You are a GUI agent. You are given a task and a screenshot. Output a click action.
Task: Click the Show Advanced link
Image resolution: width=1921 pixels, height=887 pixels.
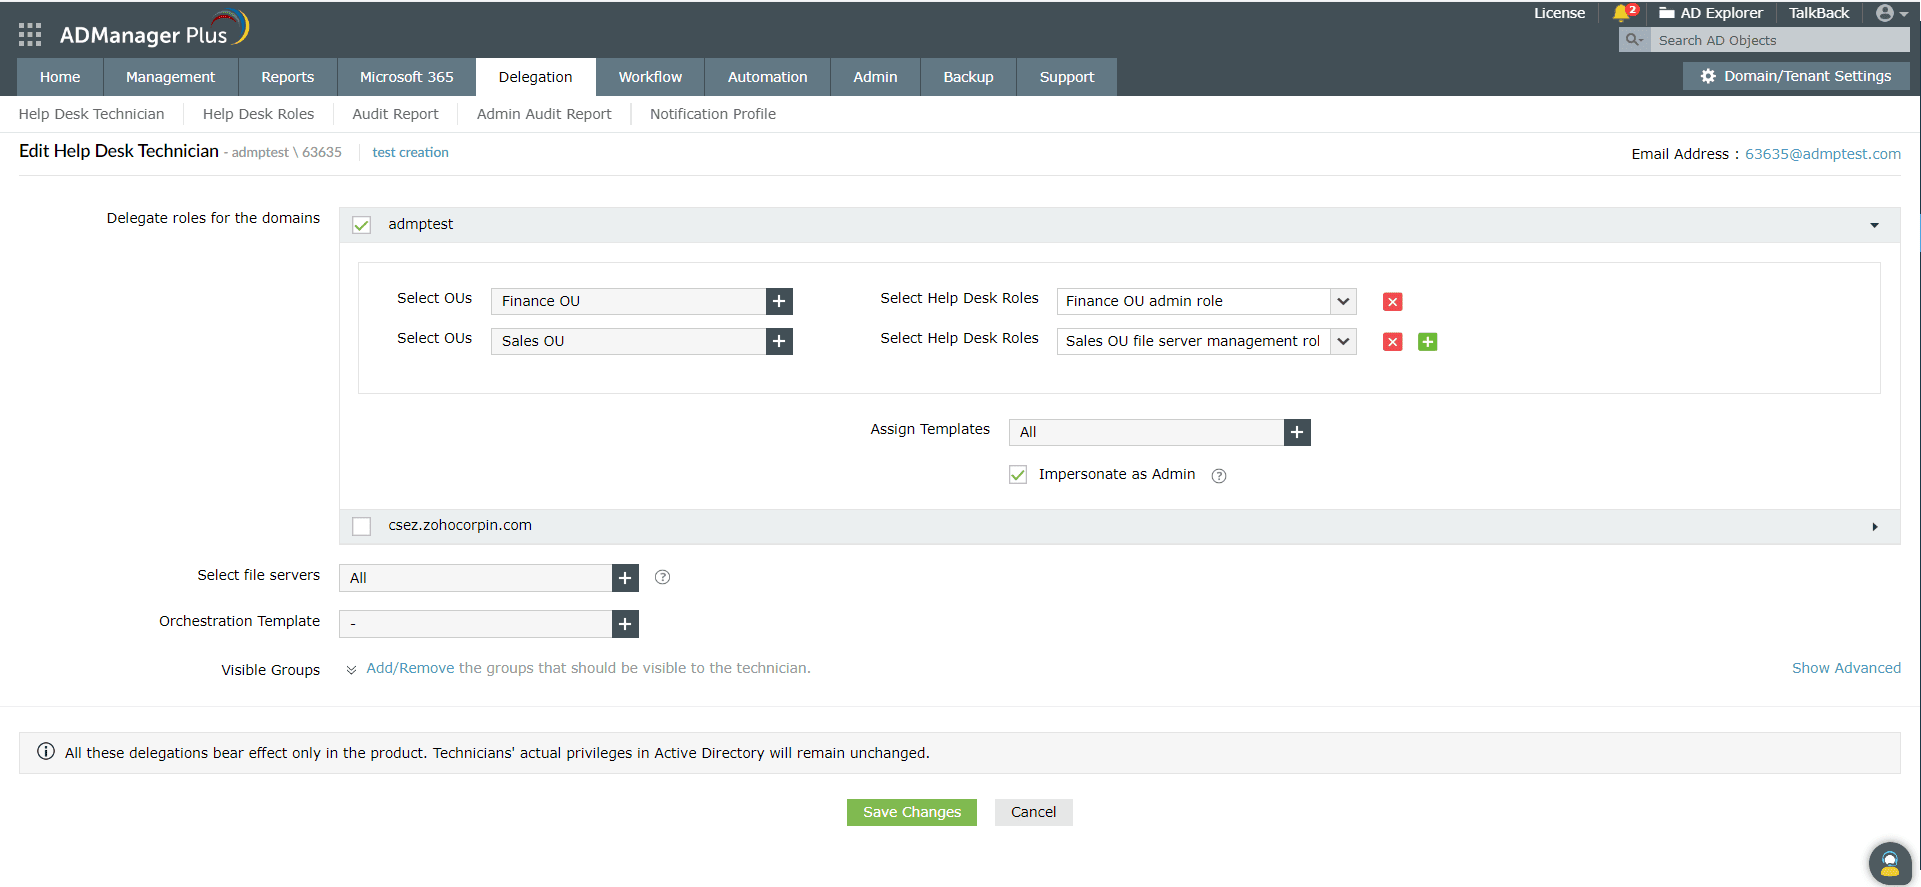pos(1846,668)
